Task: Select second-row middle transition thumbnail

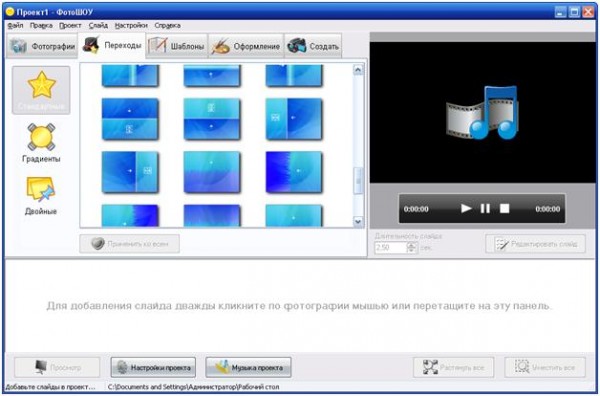Action: pyautogui.click(x=212, y=119)
